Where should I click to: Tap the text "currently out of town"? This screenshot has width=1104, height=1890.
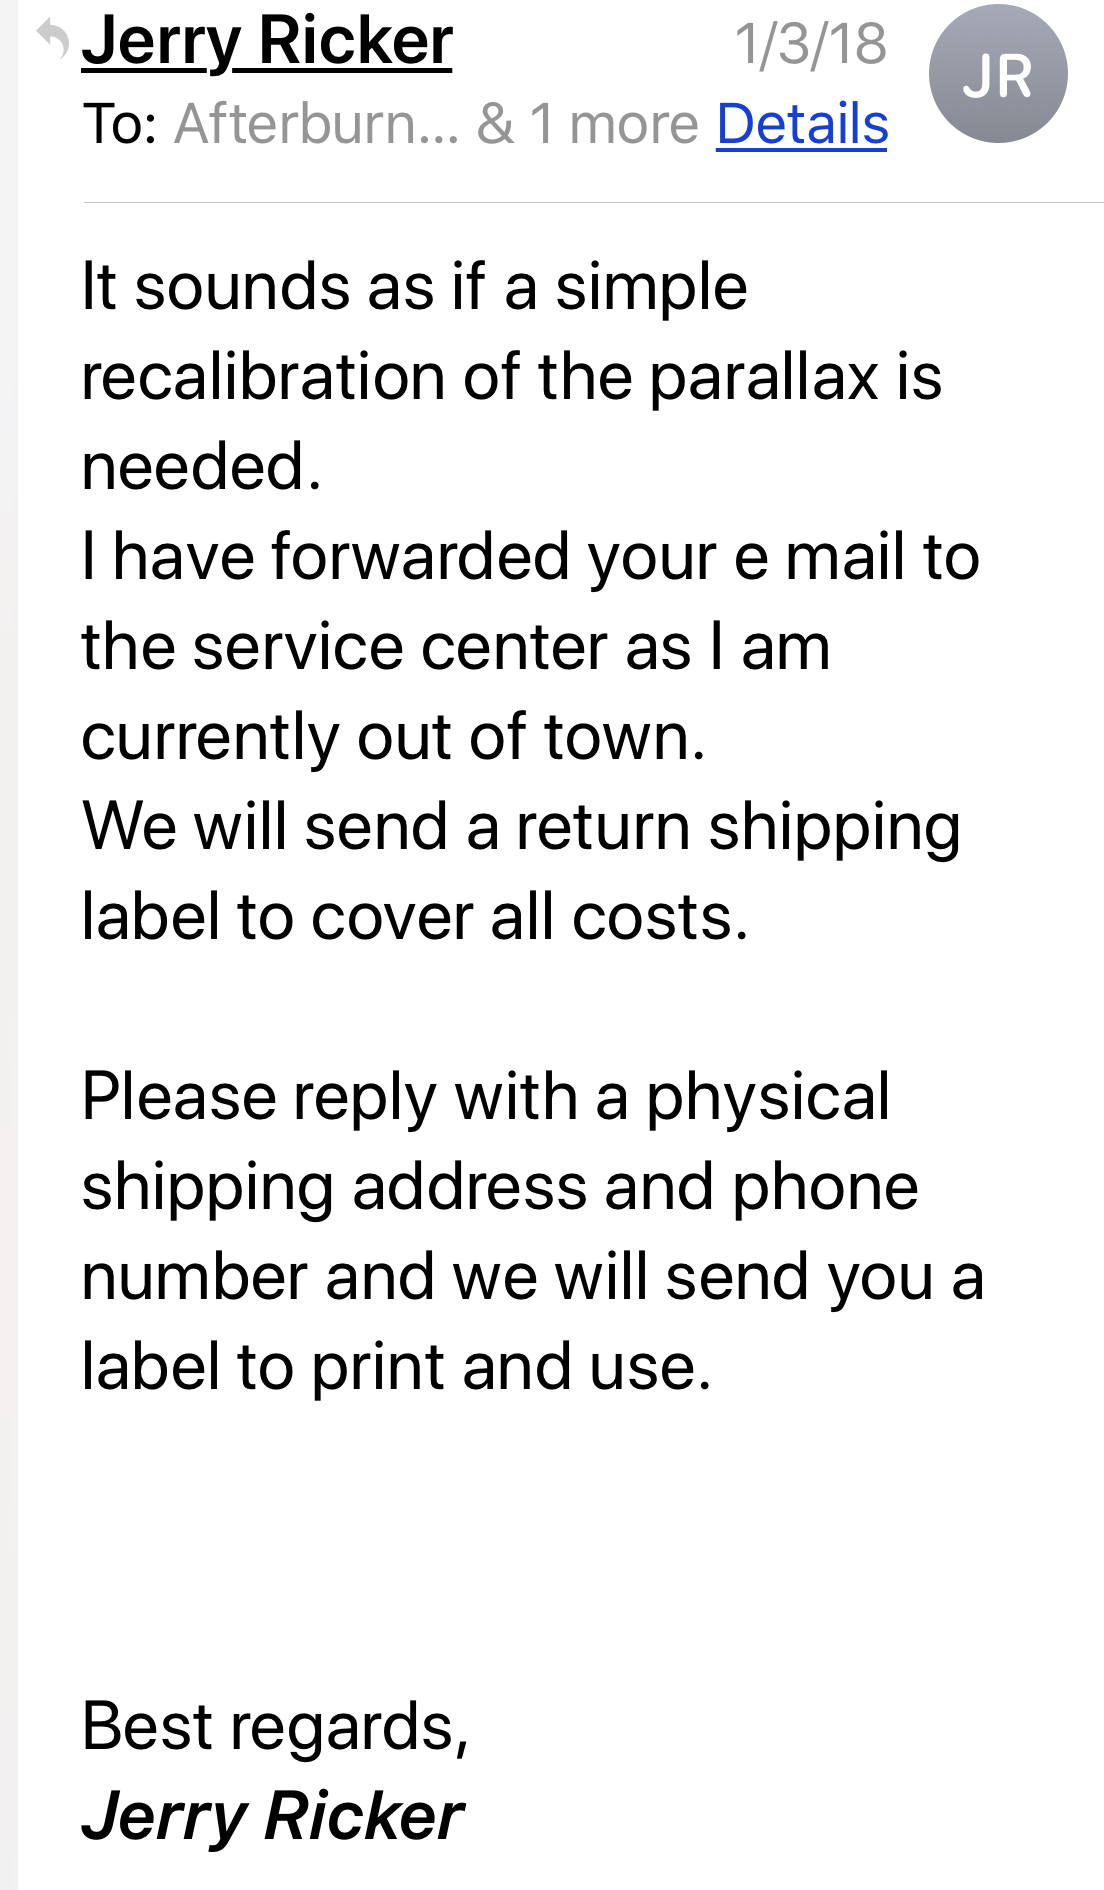click(393, 737)
